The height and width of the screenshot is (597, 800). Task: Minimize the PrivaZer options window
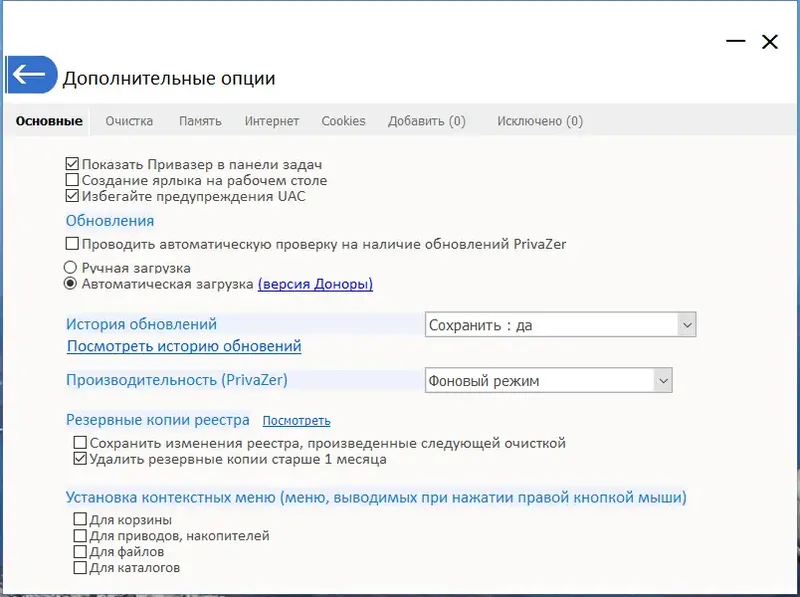pyautogui.click(x=735, y=41)
